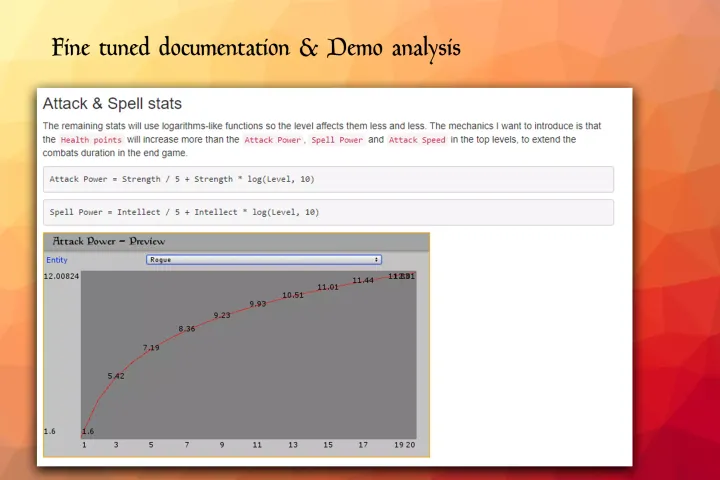Click the 9.23 data point label
The width and height of the screenshot is (720, 480).
[x=222, y=315]
